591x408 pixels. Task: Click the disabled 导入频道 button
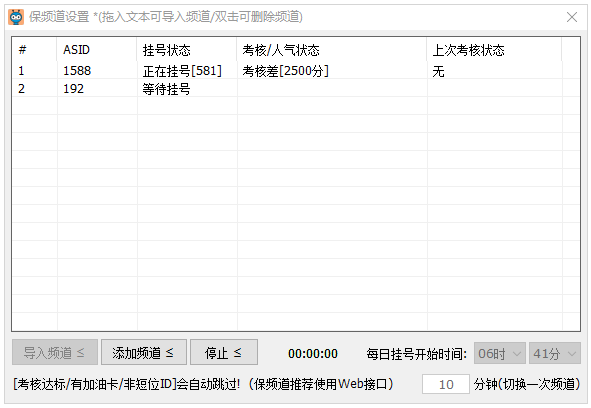55,352
